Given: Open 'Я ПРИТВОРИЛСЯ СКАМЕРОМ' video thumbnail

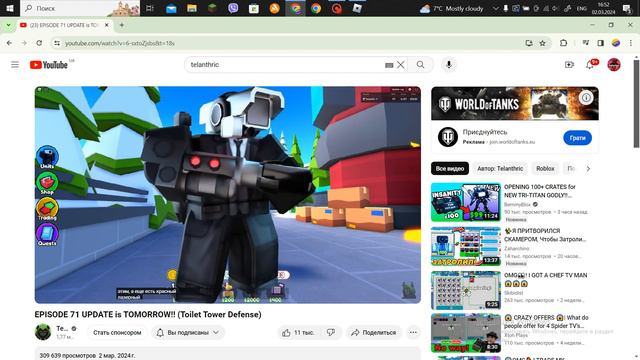Looking at the screenshot, I should tap(466, 246).
